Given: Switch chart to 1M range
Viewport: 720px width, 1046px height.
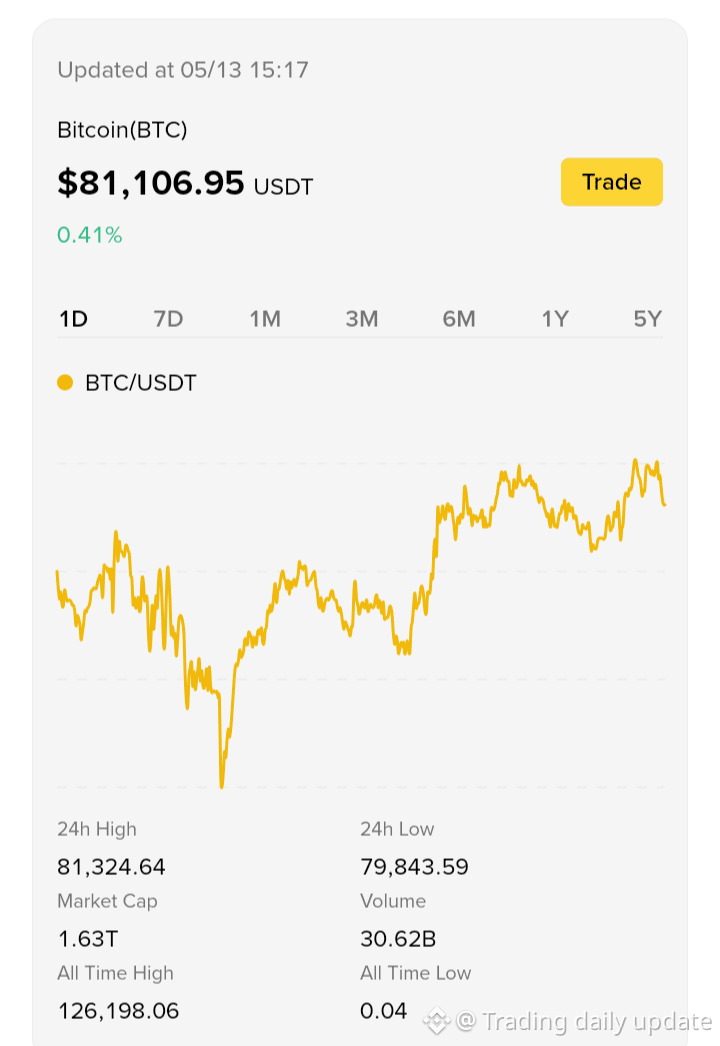Looking at the screenshot, I should click(x=265, y=319).
